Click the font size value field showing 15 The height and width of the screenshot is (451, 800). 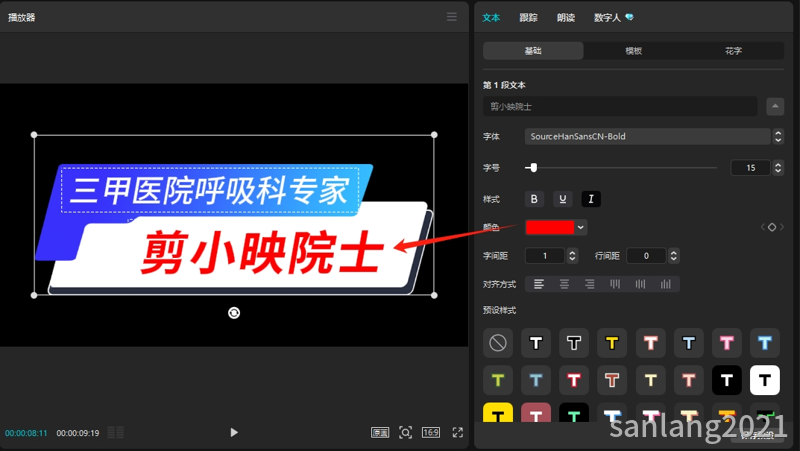point(751,167)
